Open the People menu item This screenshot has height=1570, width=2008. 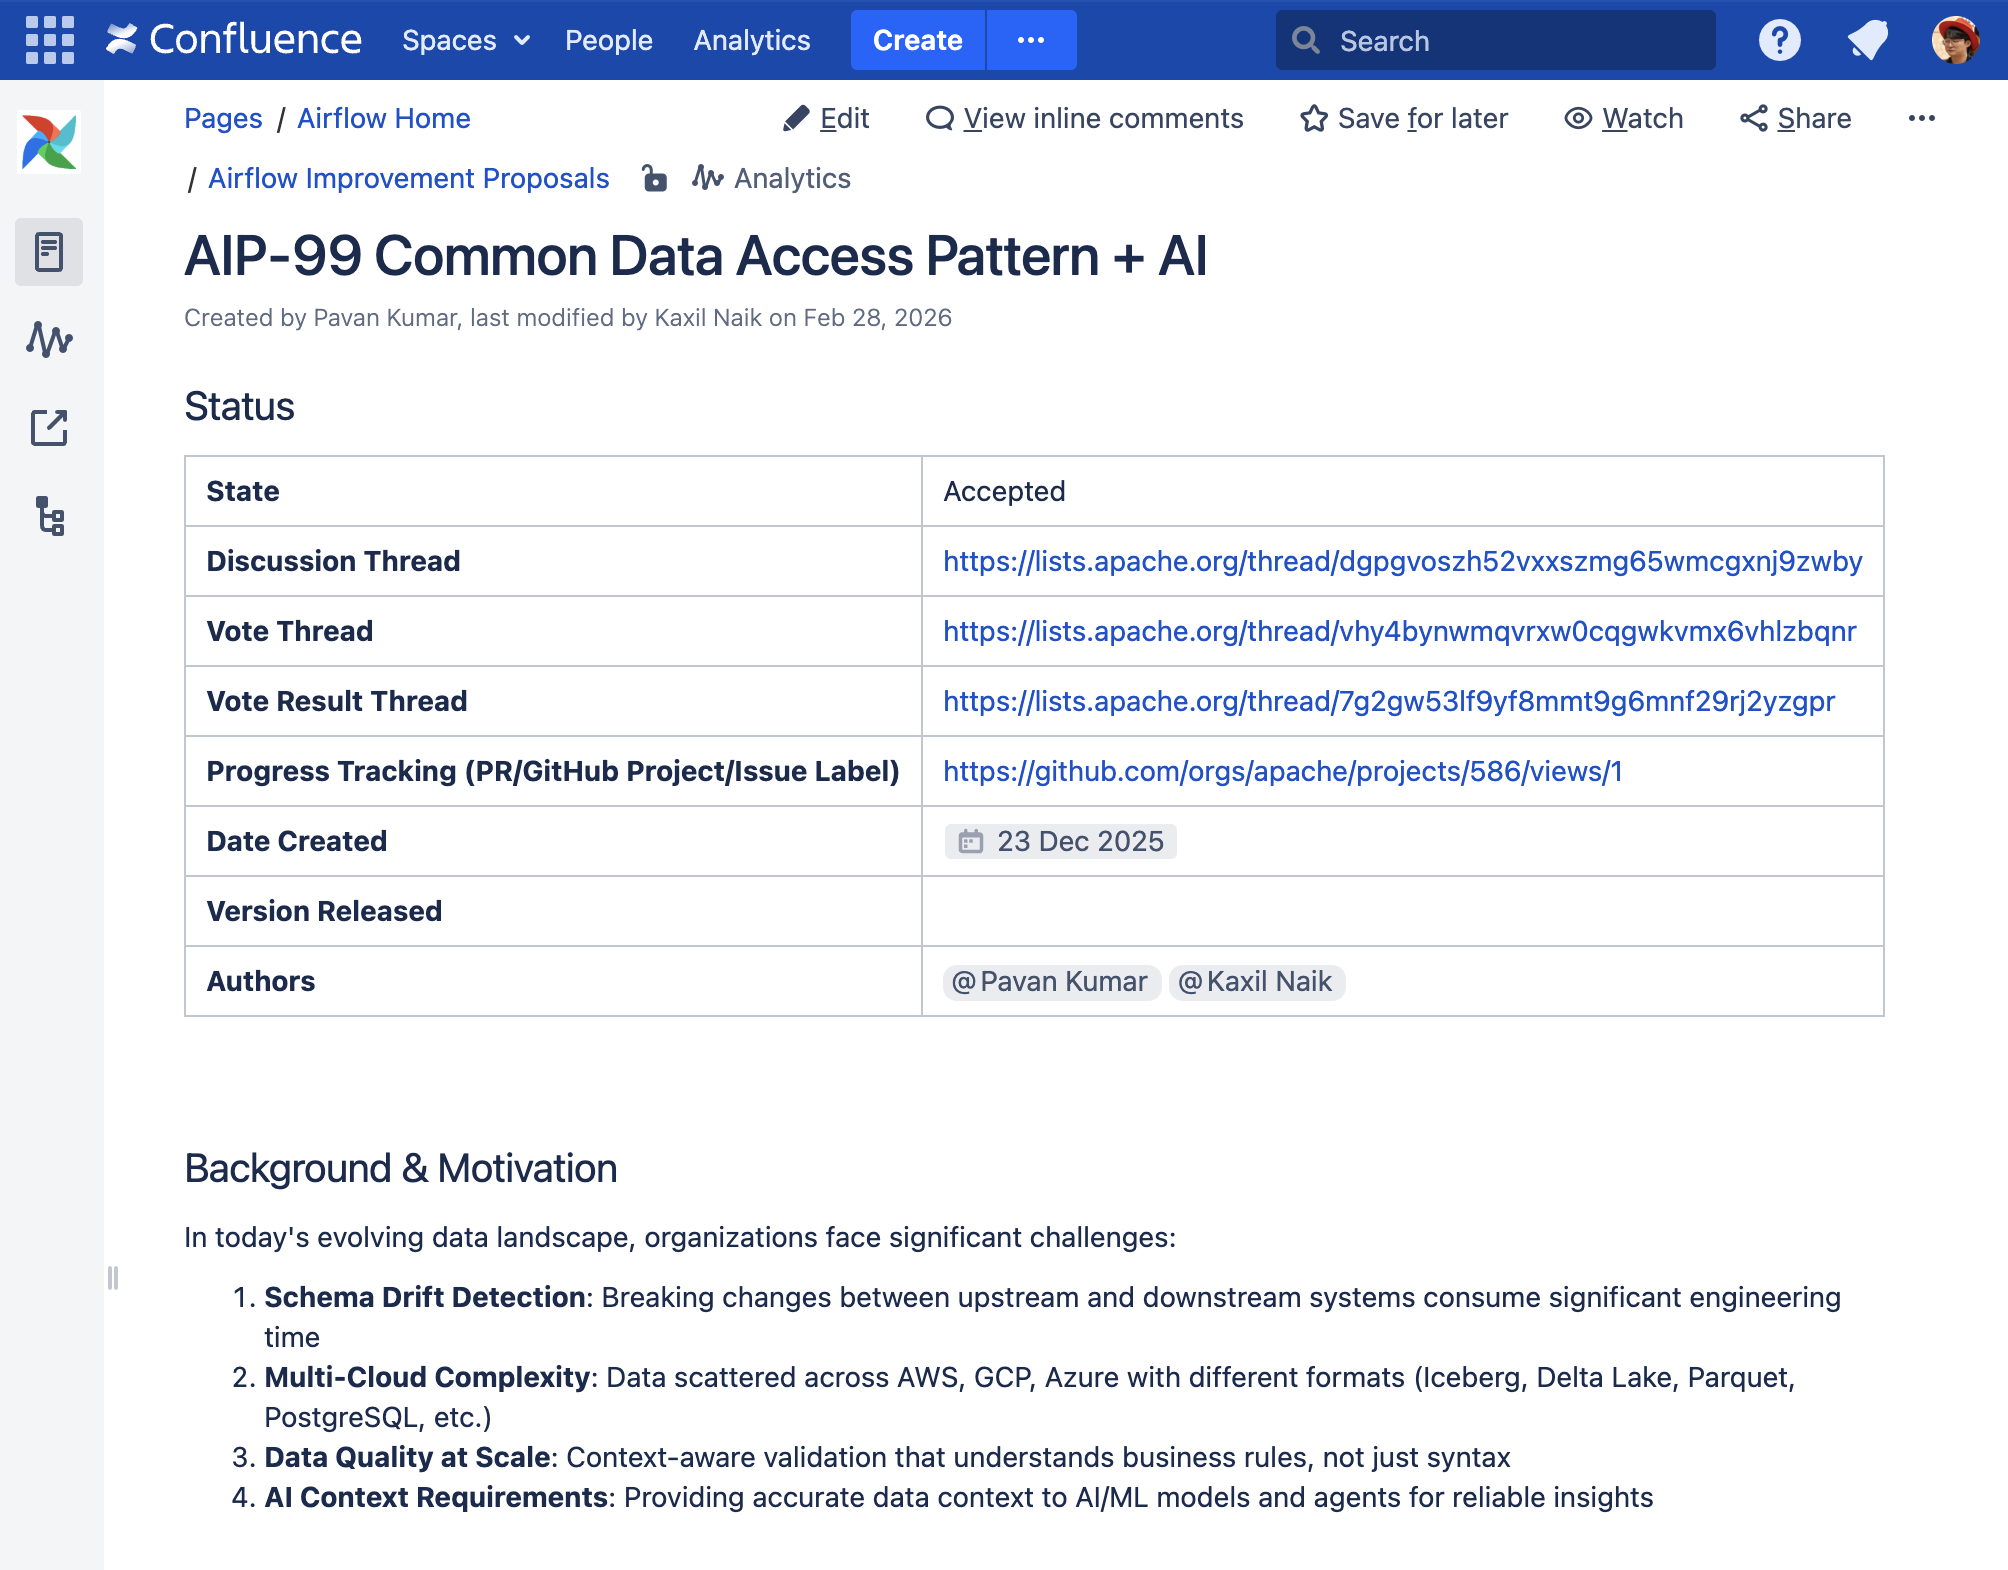pos(608,40)
